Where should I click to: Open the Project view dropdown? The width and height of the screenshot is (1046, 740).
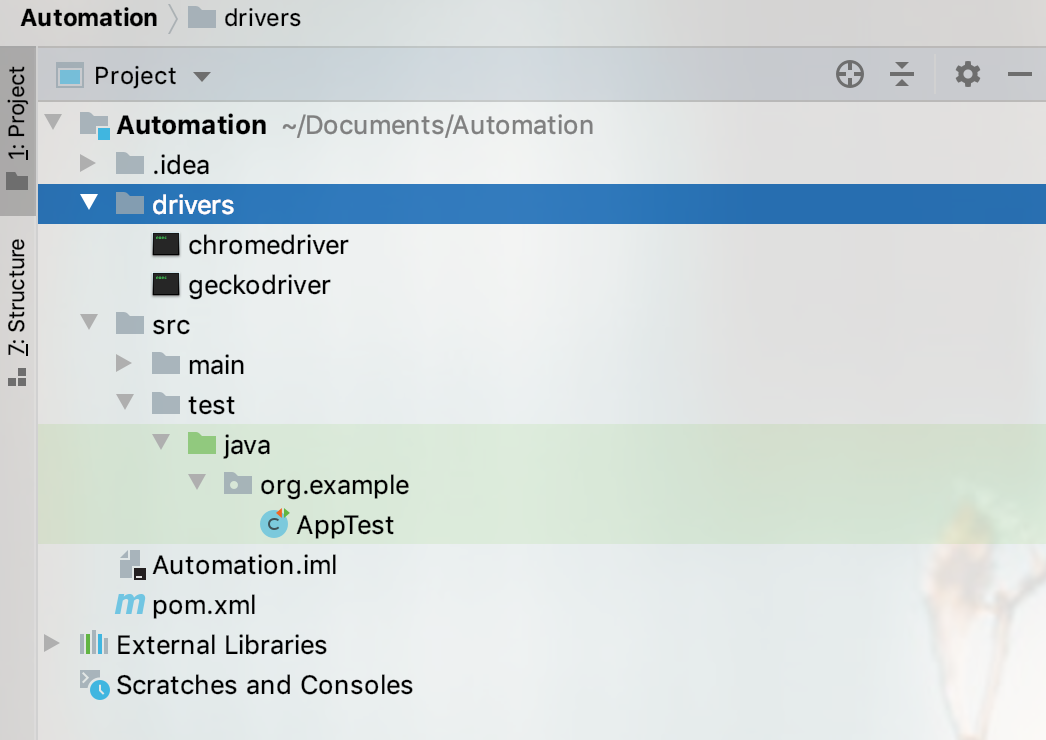[x=201, y=77]
